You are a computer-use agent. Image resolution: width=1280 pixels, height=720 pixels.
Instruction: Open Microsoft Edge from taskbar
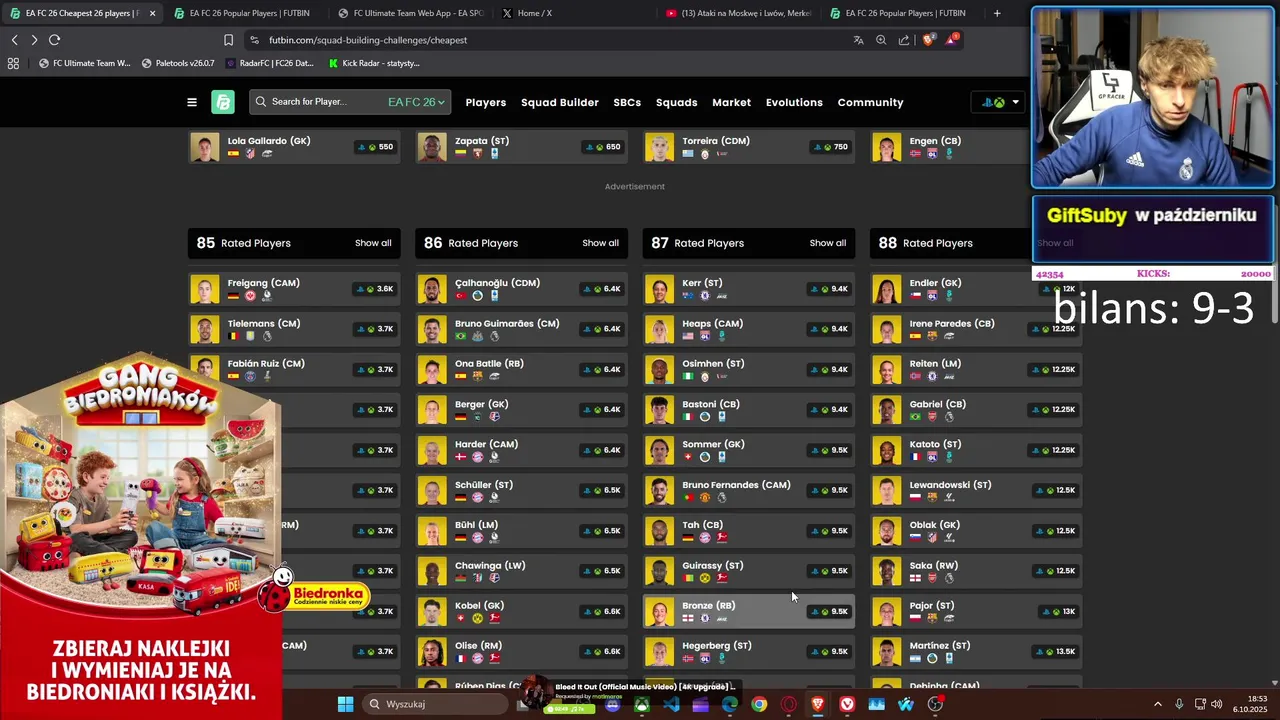point(730,704)
